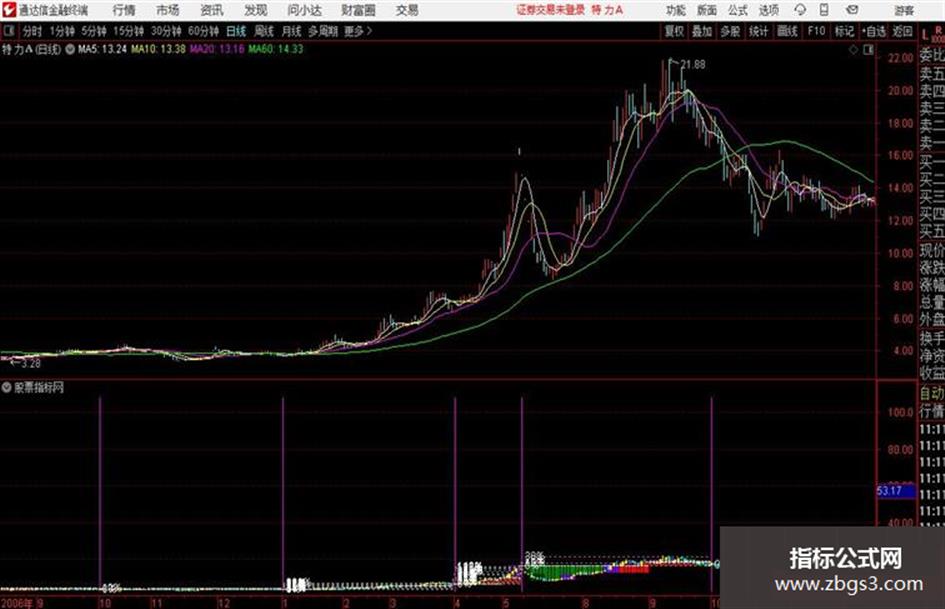Click the 股票指标网 indicator title
Viewport: 945px width, 609px height.
click(x=39, y=388)
